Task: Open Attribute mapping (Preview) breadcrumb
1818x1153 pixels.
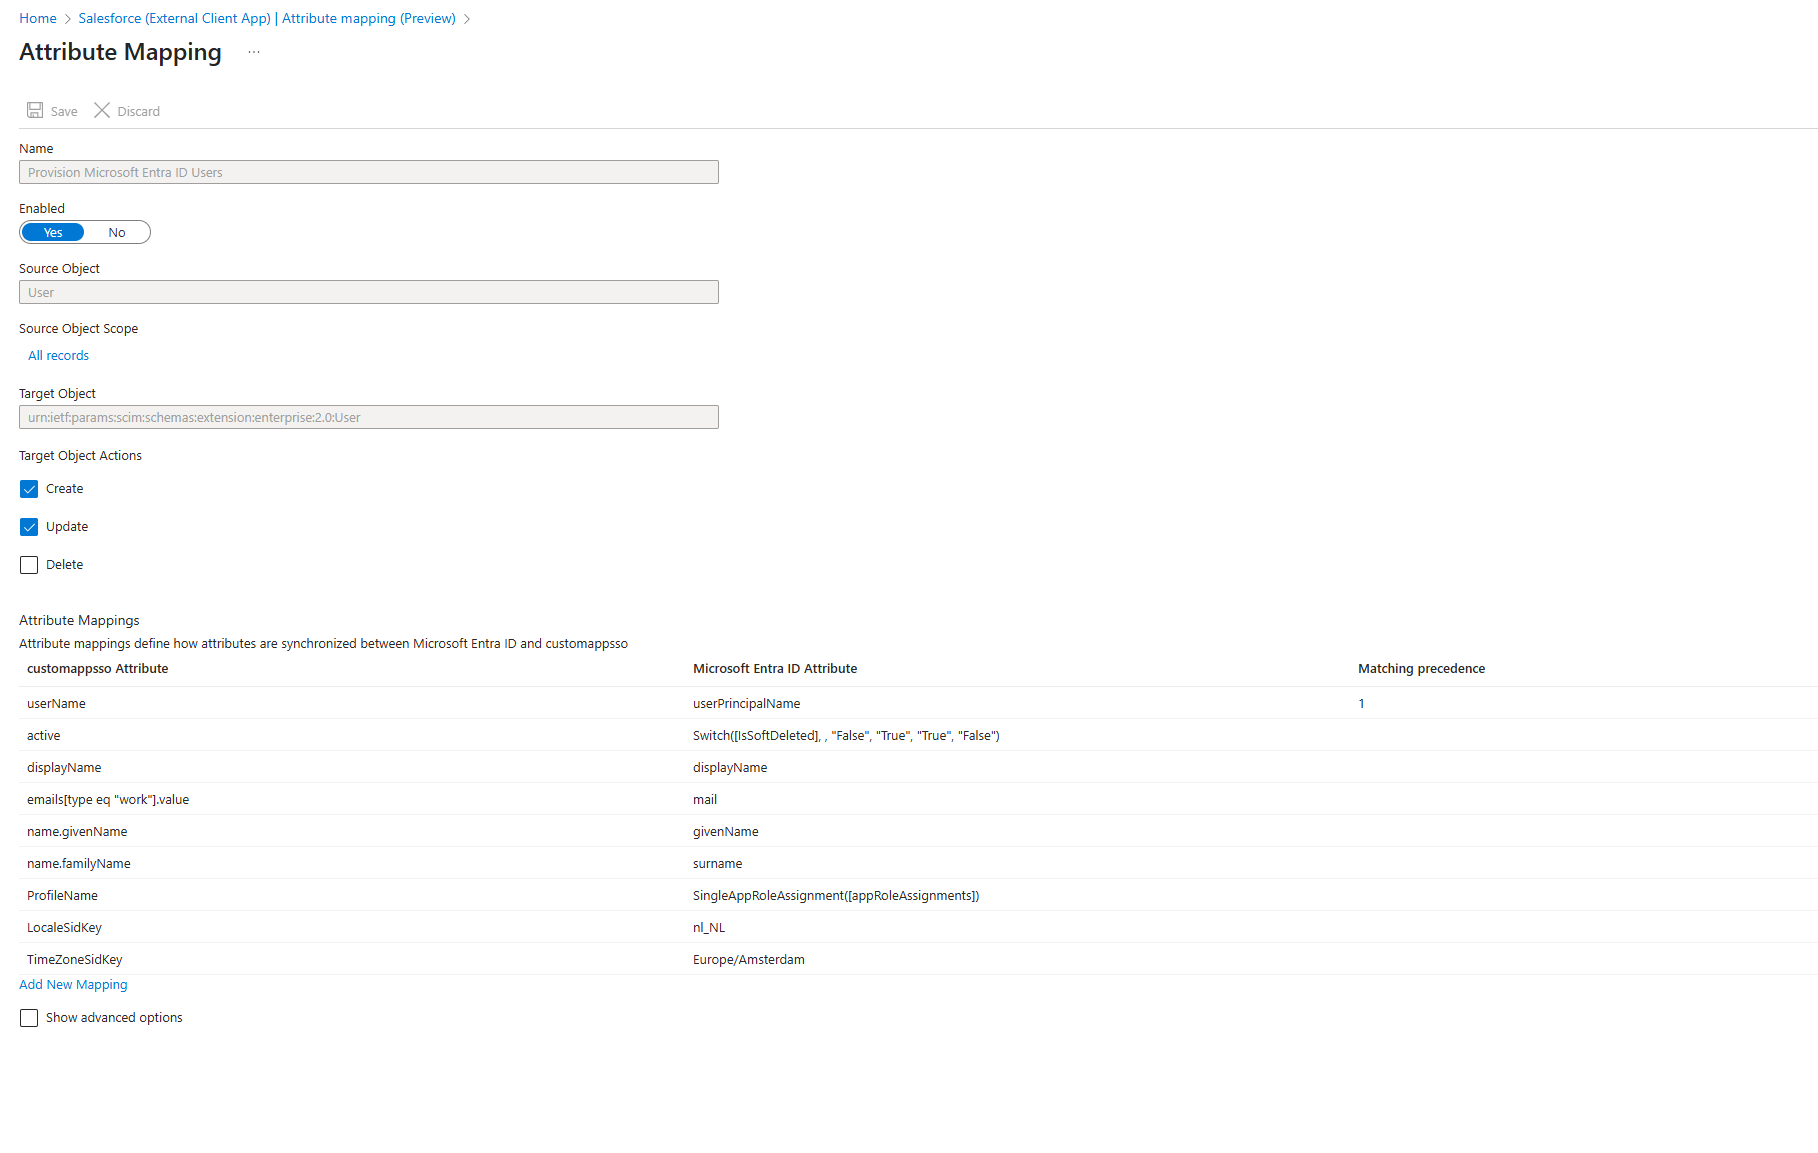Action: pyautogui.click(x=368, y=18)
